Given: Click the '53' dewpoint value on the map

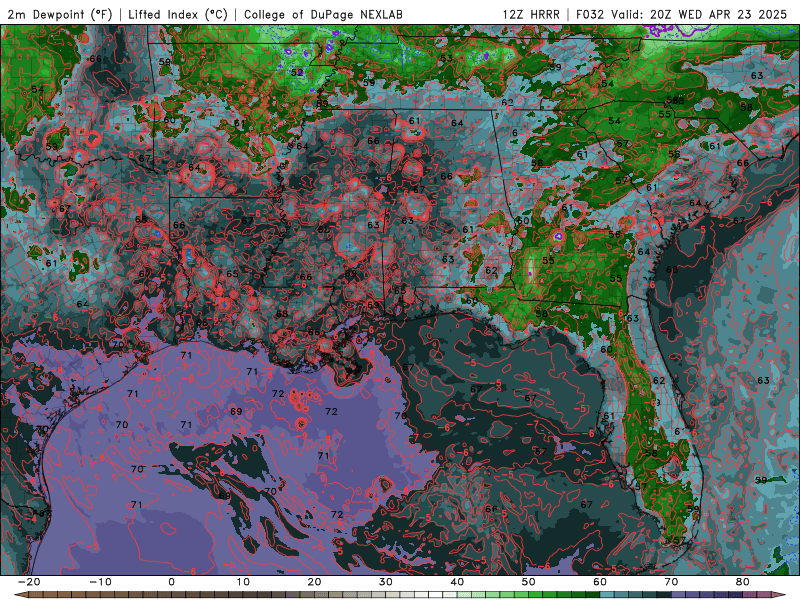Looking at the screenshot, I should [446, 58].
